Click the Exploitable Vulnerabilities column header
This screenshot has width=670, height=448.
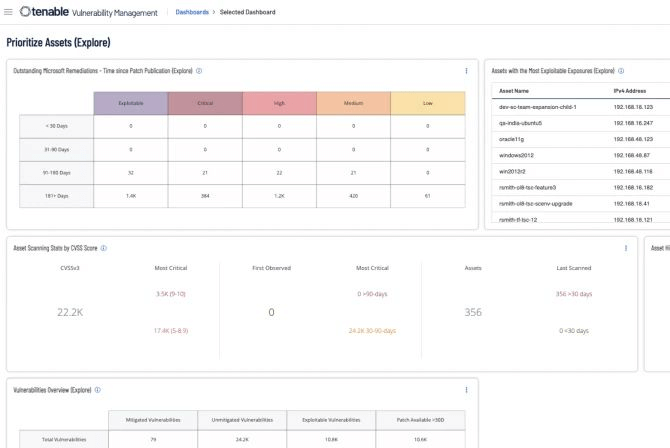[x=331, y=420]
